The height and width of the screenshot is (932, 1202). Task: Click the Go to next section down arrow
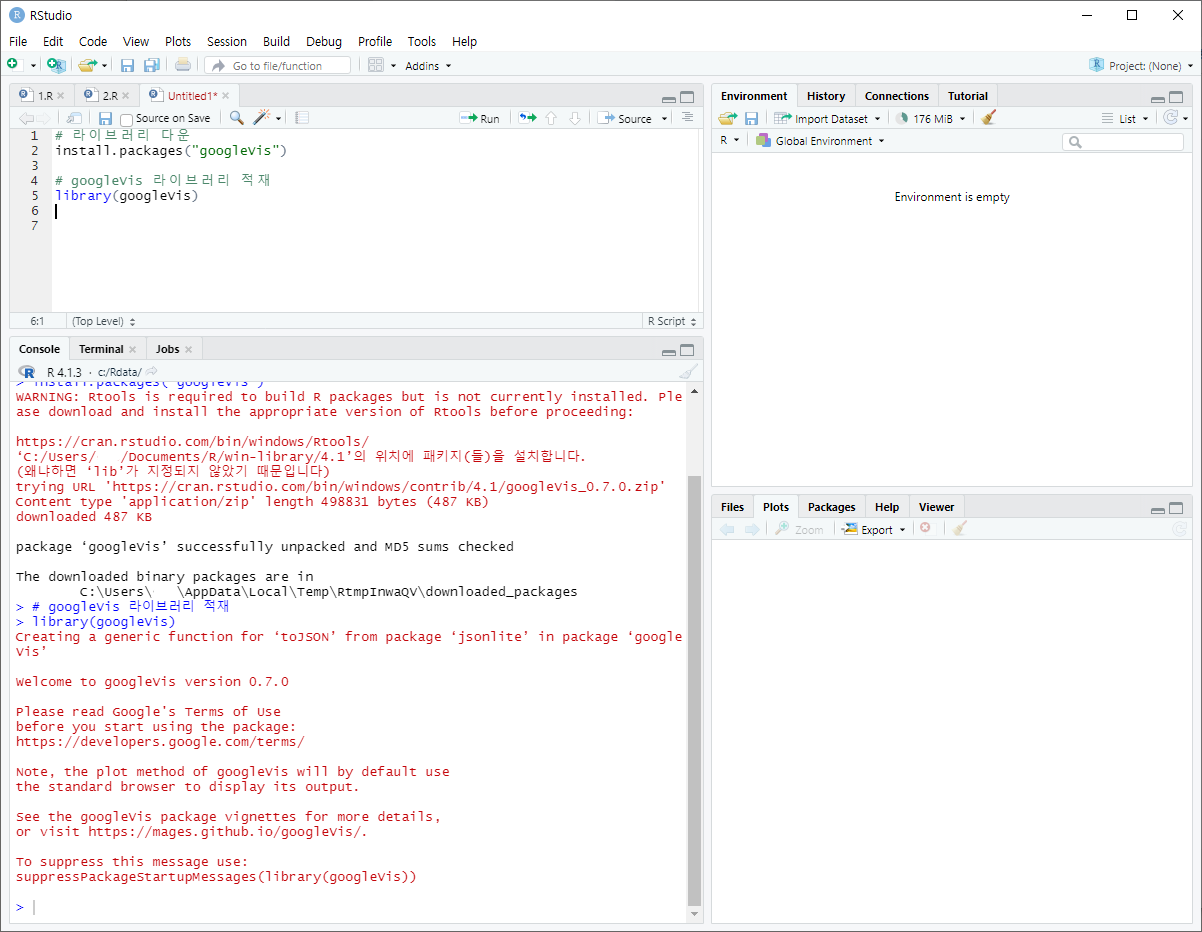[574, 118]
